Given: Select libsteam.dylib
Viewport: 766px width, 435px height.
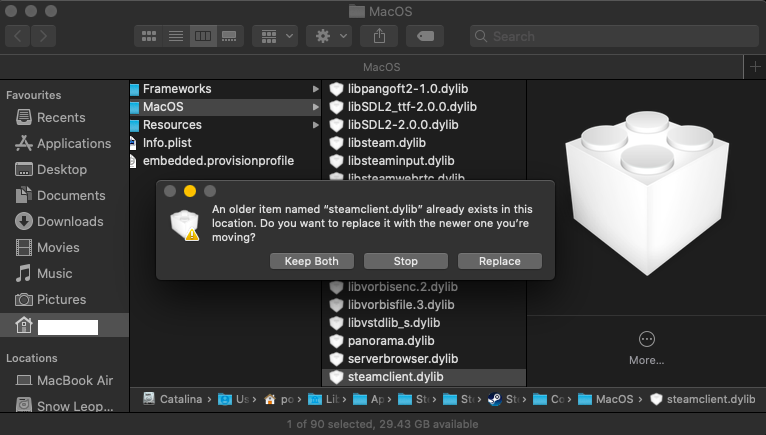Looking at the screenshot, I should pyautogui.click(x=378, y=143).
